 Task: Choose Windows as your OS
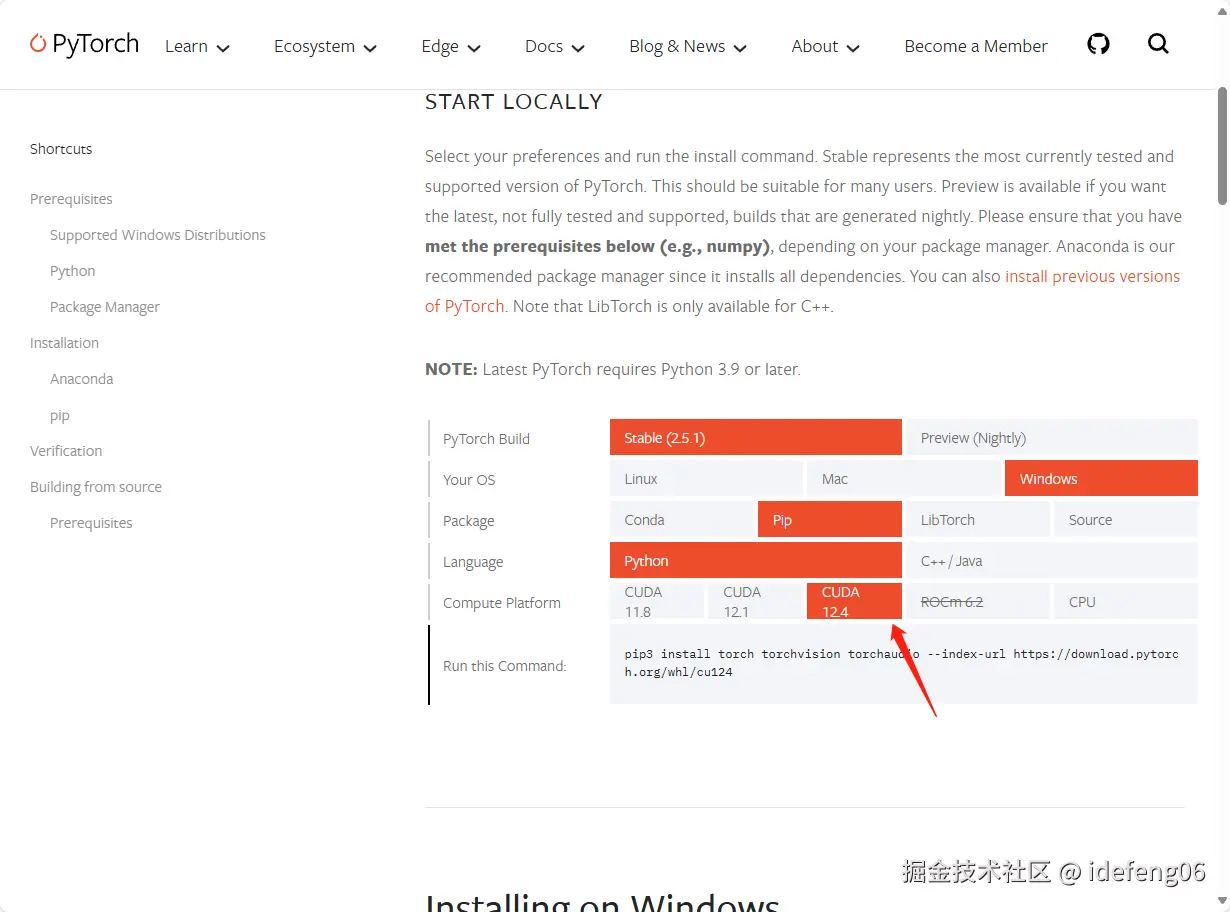(x=1101, y=478)
